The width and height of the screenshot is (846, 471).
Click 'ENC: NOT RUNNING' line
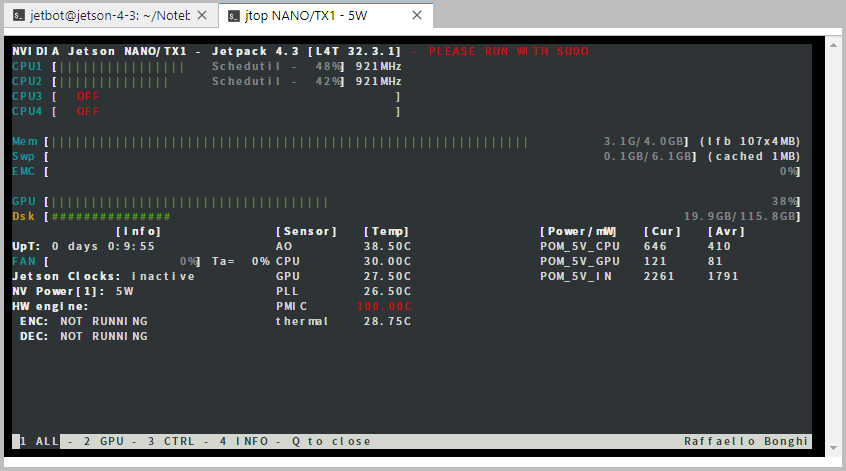click(x=84, y=322)
